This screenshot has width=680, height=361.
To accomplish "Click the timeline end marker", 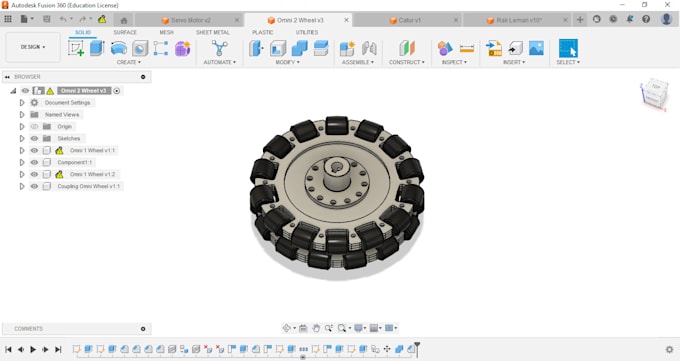I will point(417,349).
